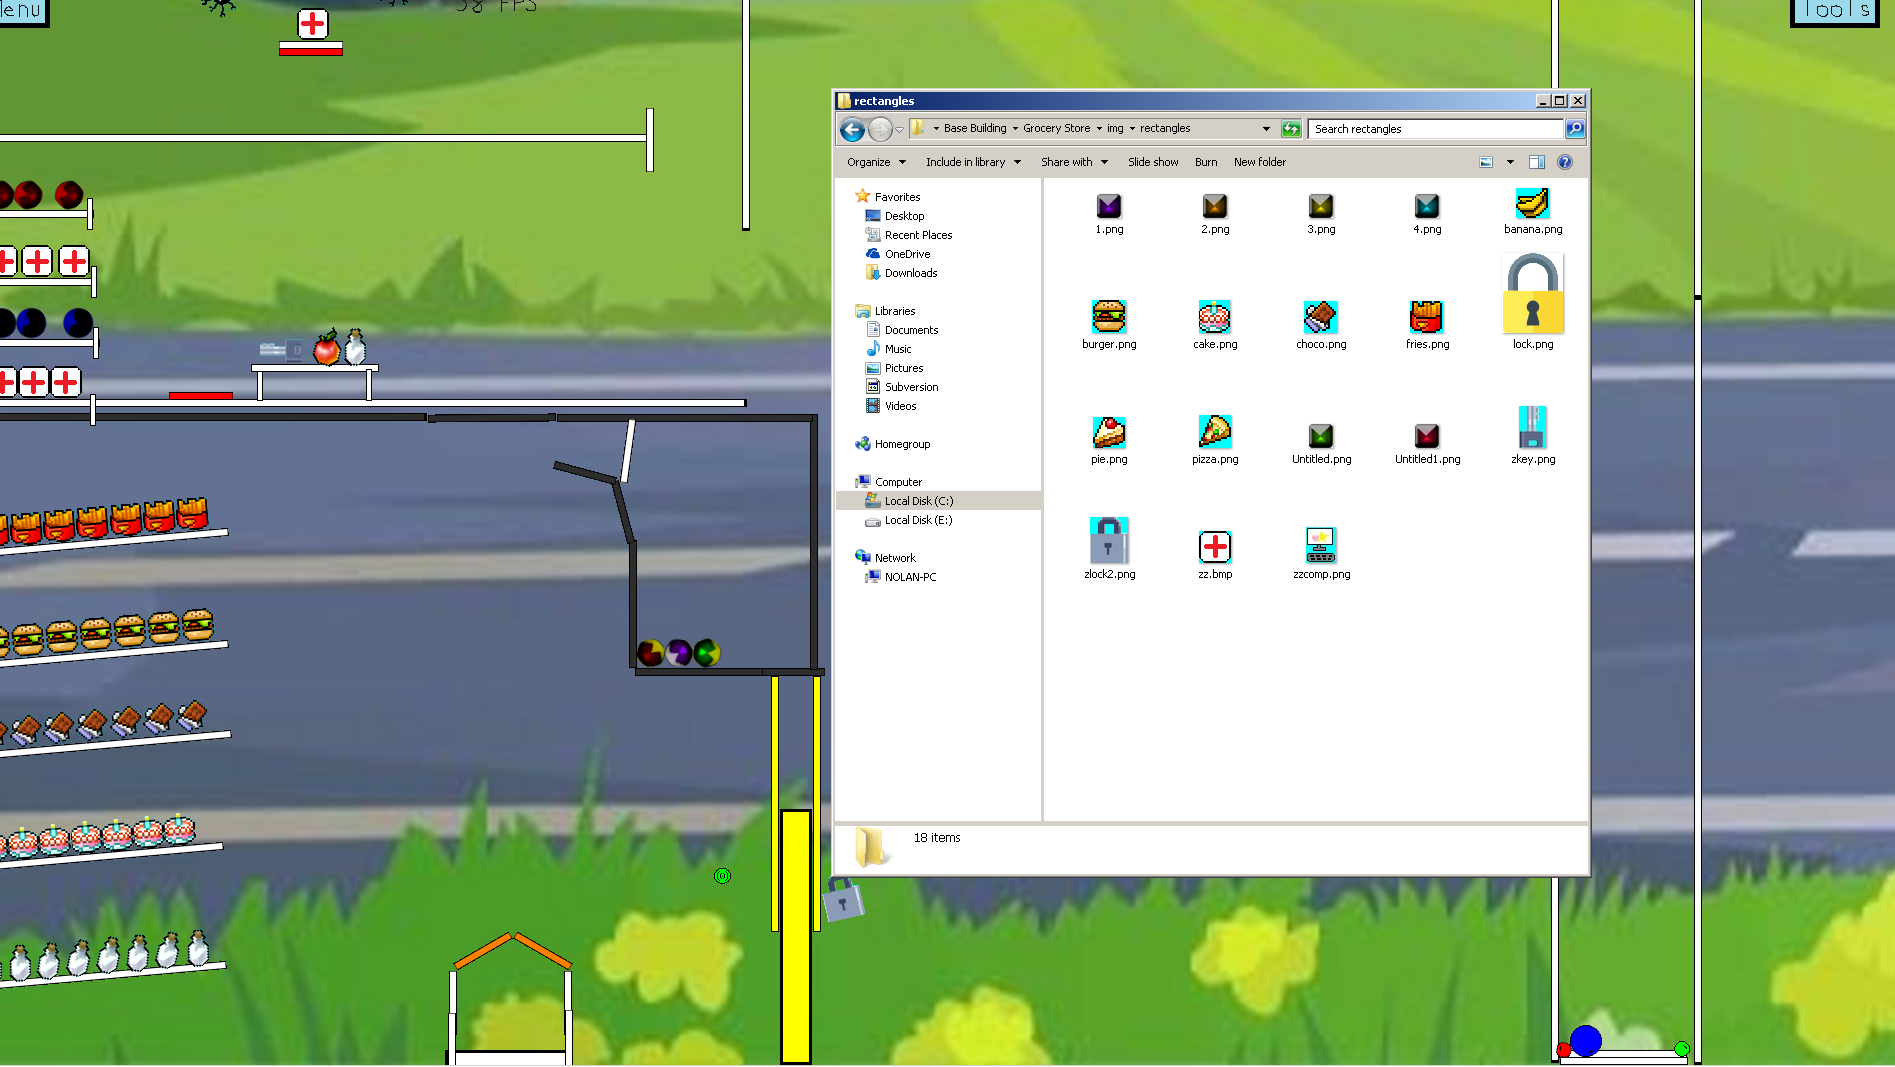
Task: Click the Back navigation arrow
Action: click(x=852, y=129)
